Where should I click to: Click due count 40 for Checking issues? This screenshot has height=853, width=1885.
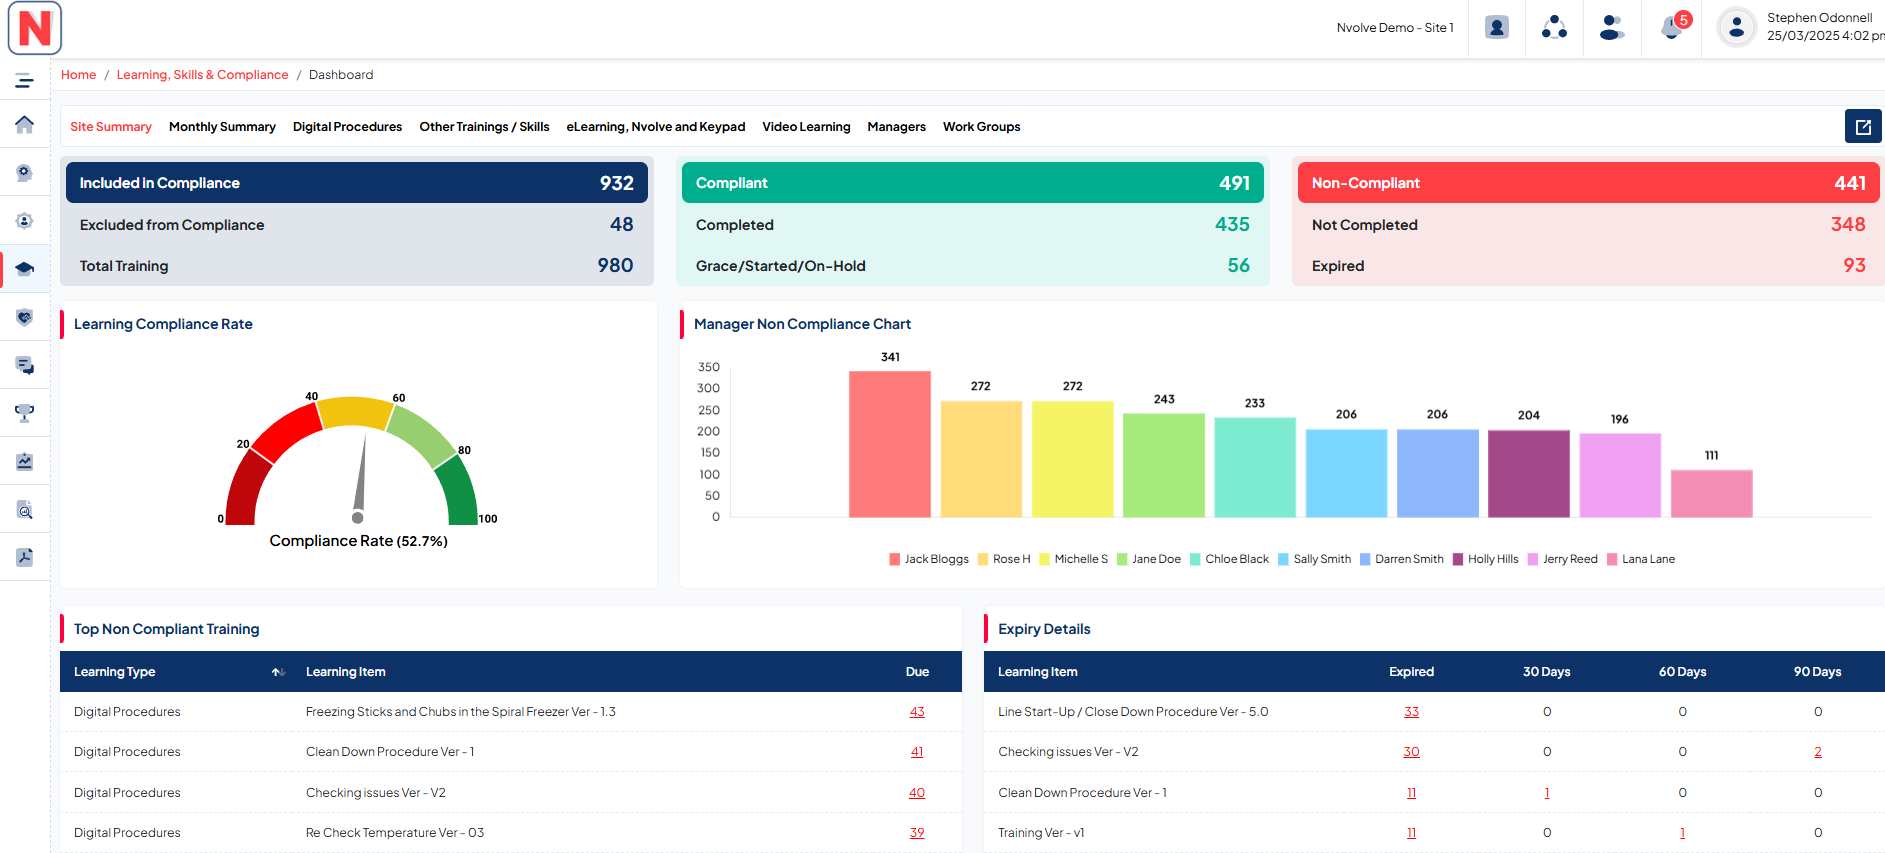pyautogui.click(x=917, y=793)
